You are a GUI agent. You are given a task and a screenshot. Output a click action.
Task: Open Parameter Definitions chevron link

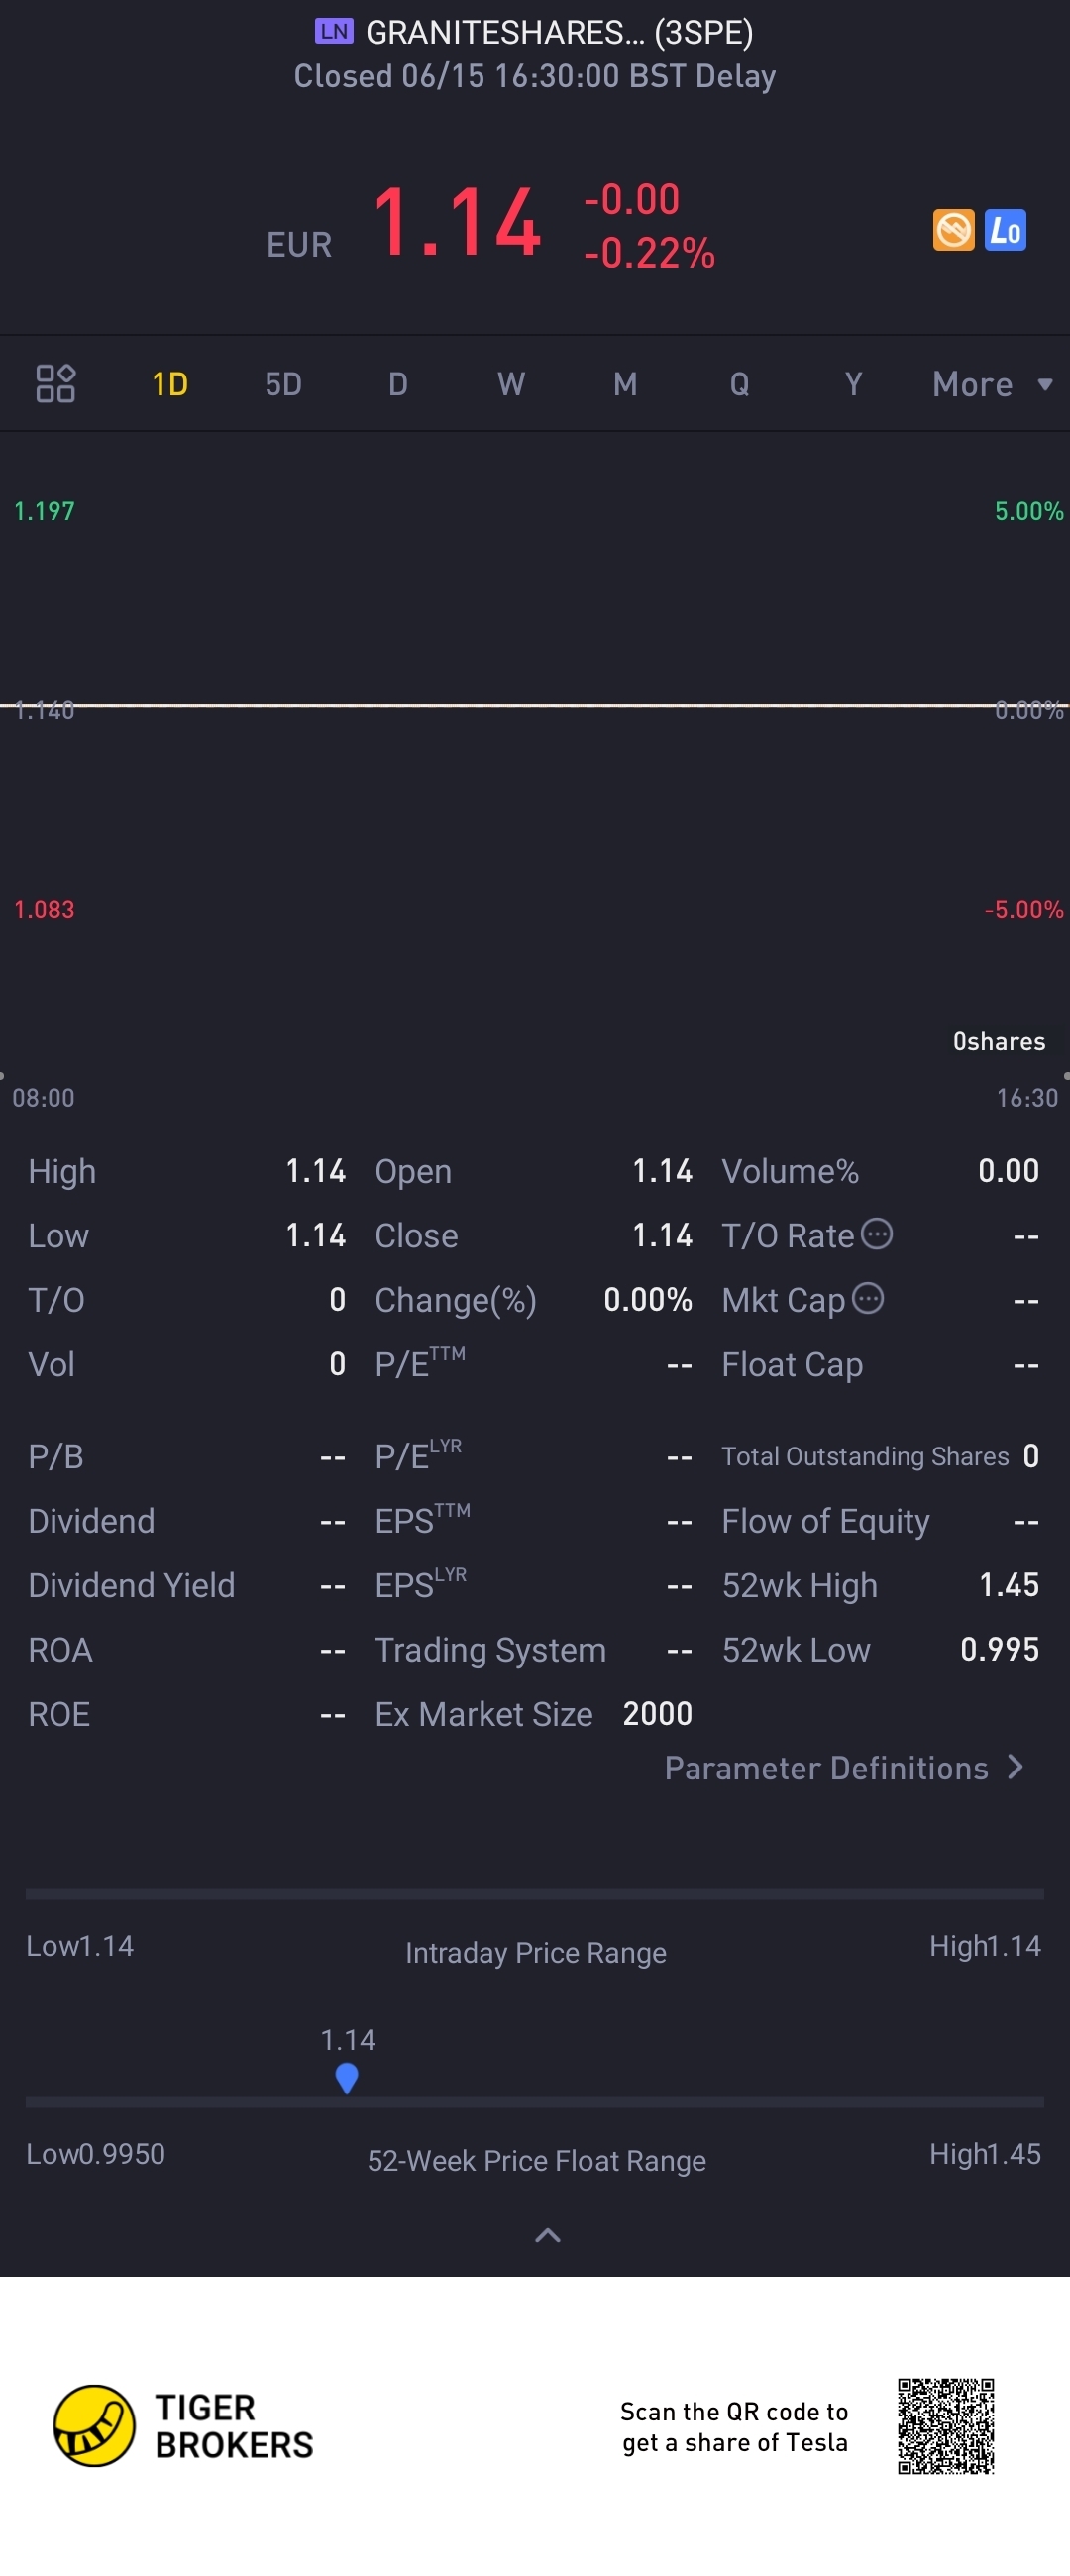coord(844,1768)
